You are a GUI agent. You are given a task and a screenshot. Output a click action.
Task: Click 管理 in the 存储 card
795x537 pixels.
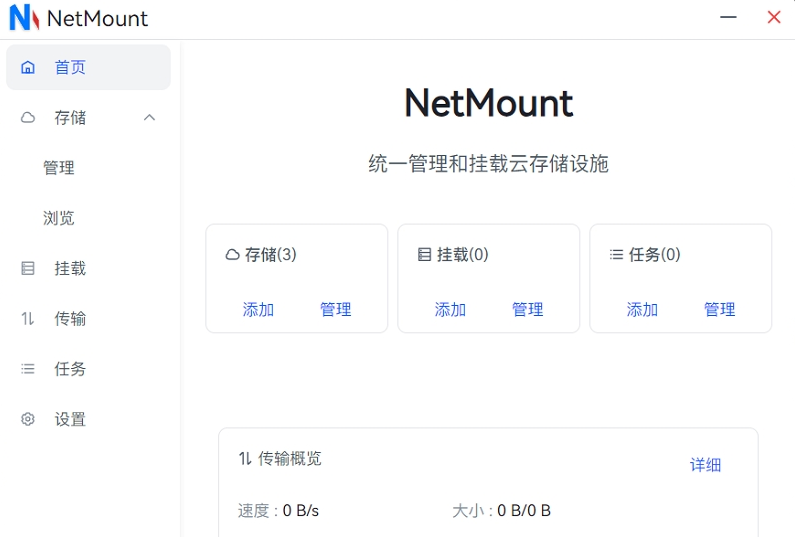(336, 310)
